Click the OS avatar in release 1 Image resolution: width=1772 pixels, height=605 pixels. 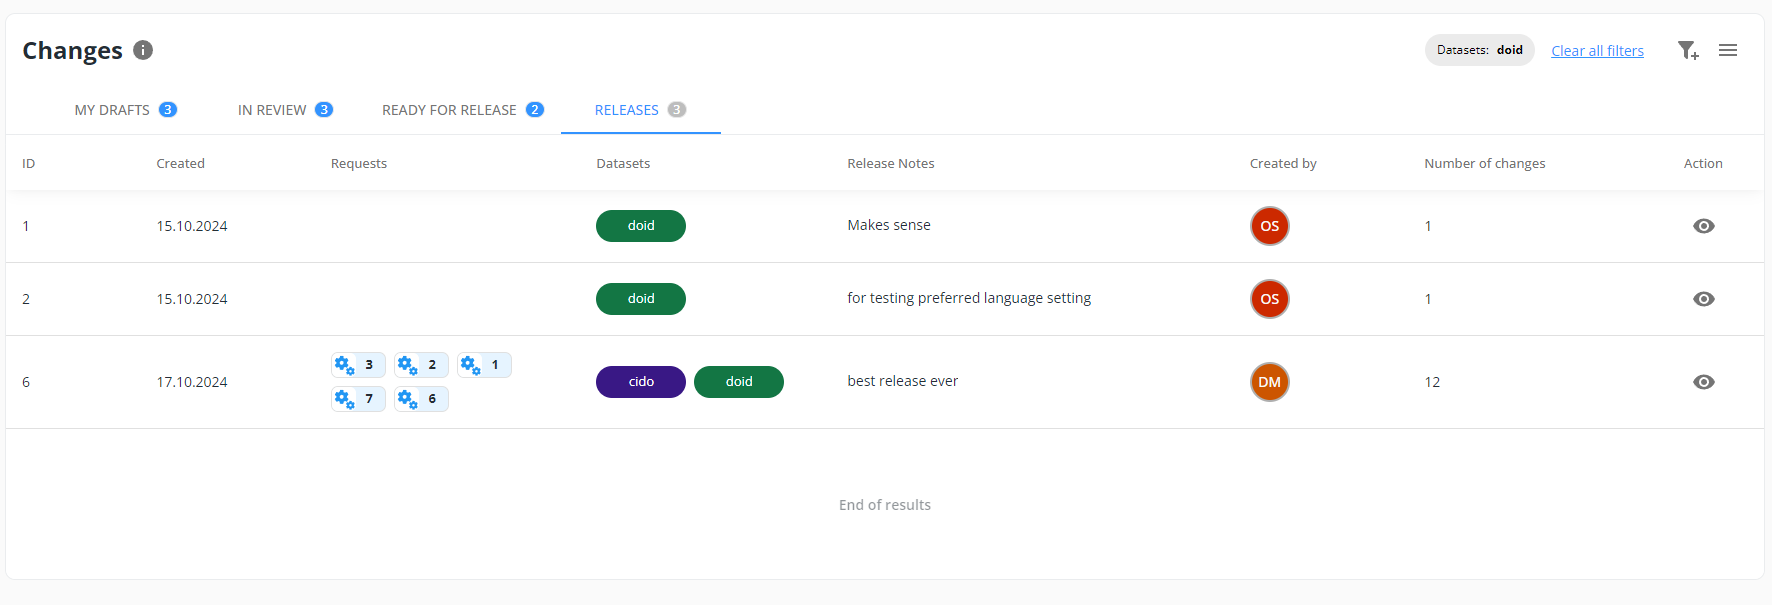(1270, 226)
